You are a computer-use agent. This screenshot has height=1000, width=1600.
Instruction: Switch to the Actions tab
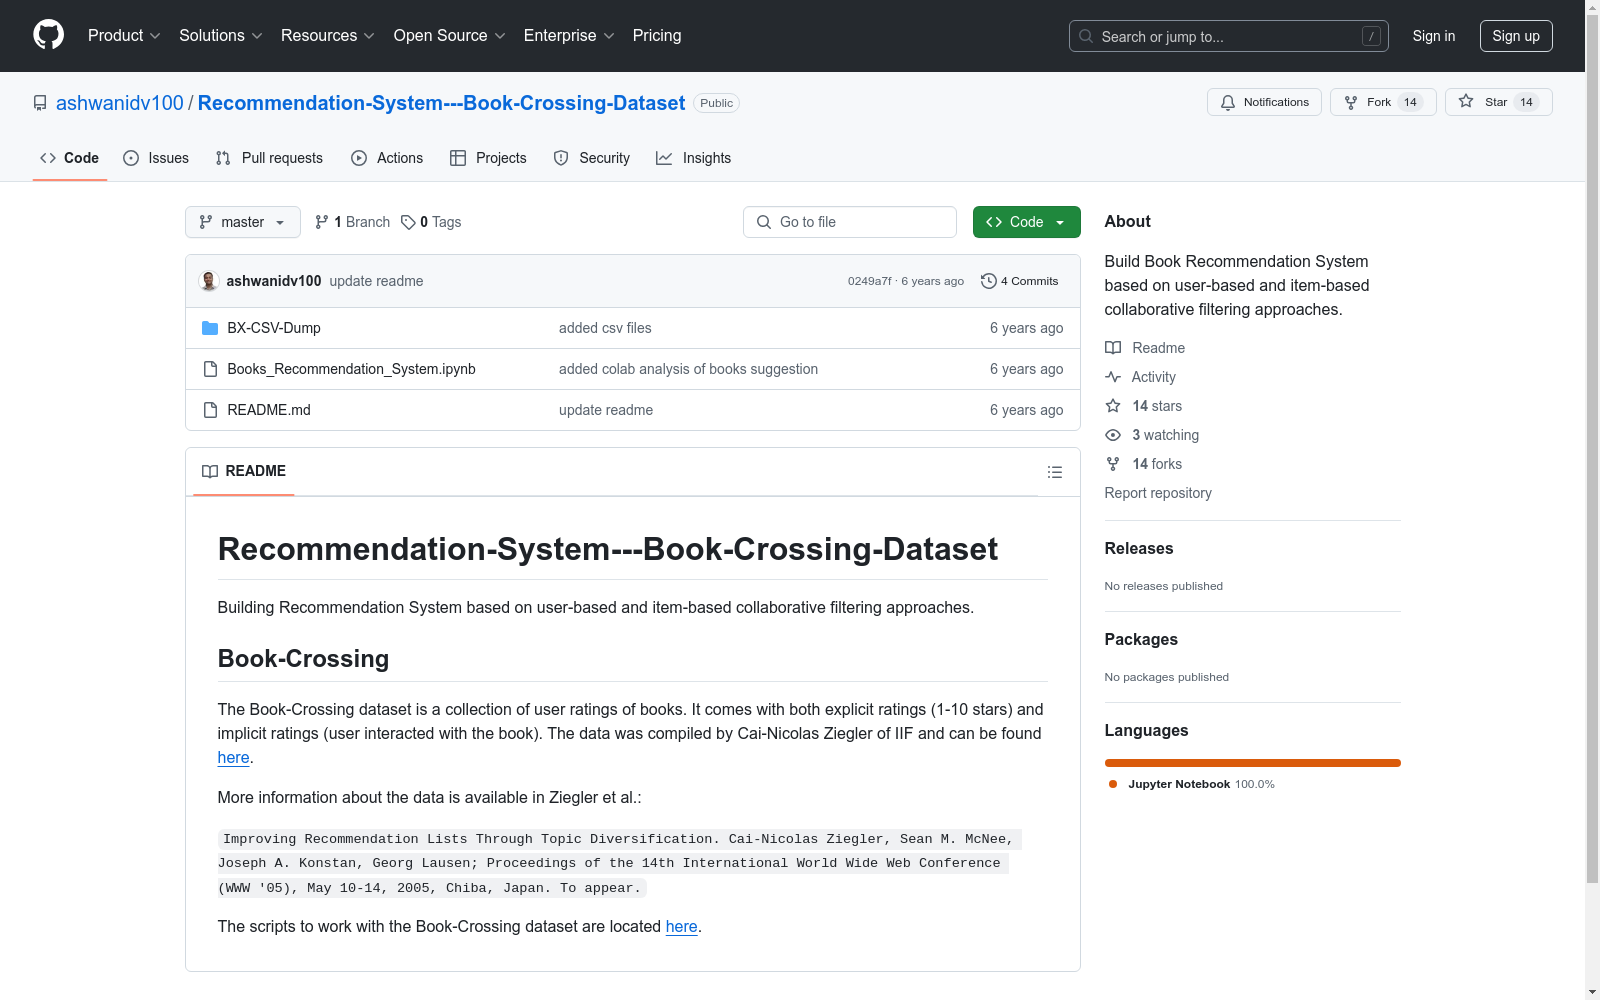tap(387, 158)
